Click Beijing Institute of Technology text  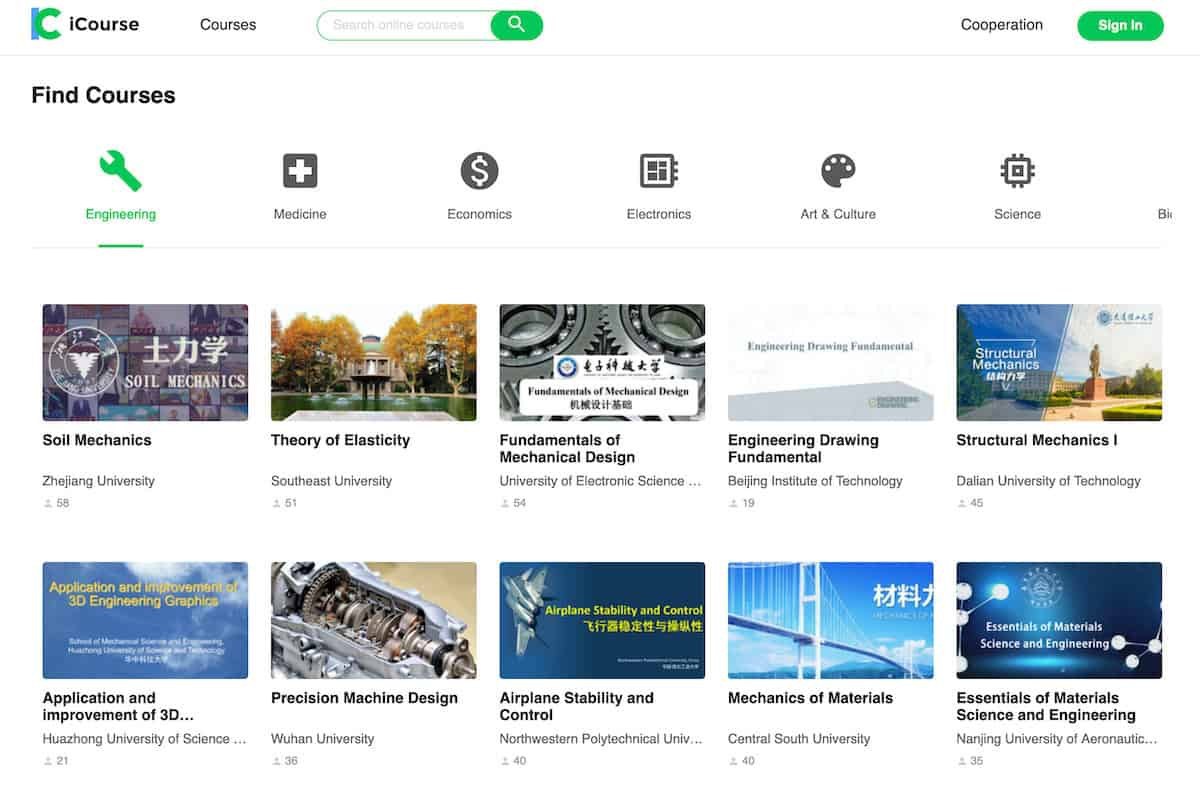[x=815, y=481]
